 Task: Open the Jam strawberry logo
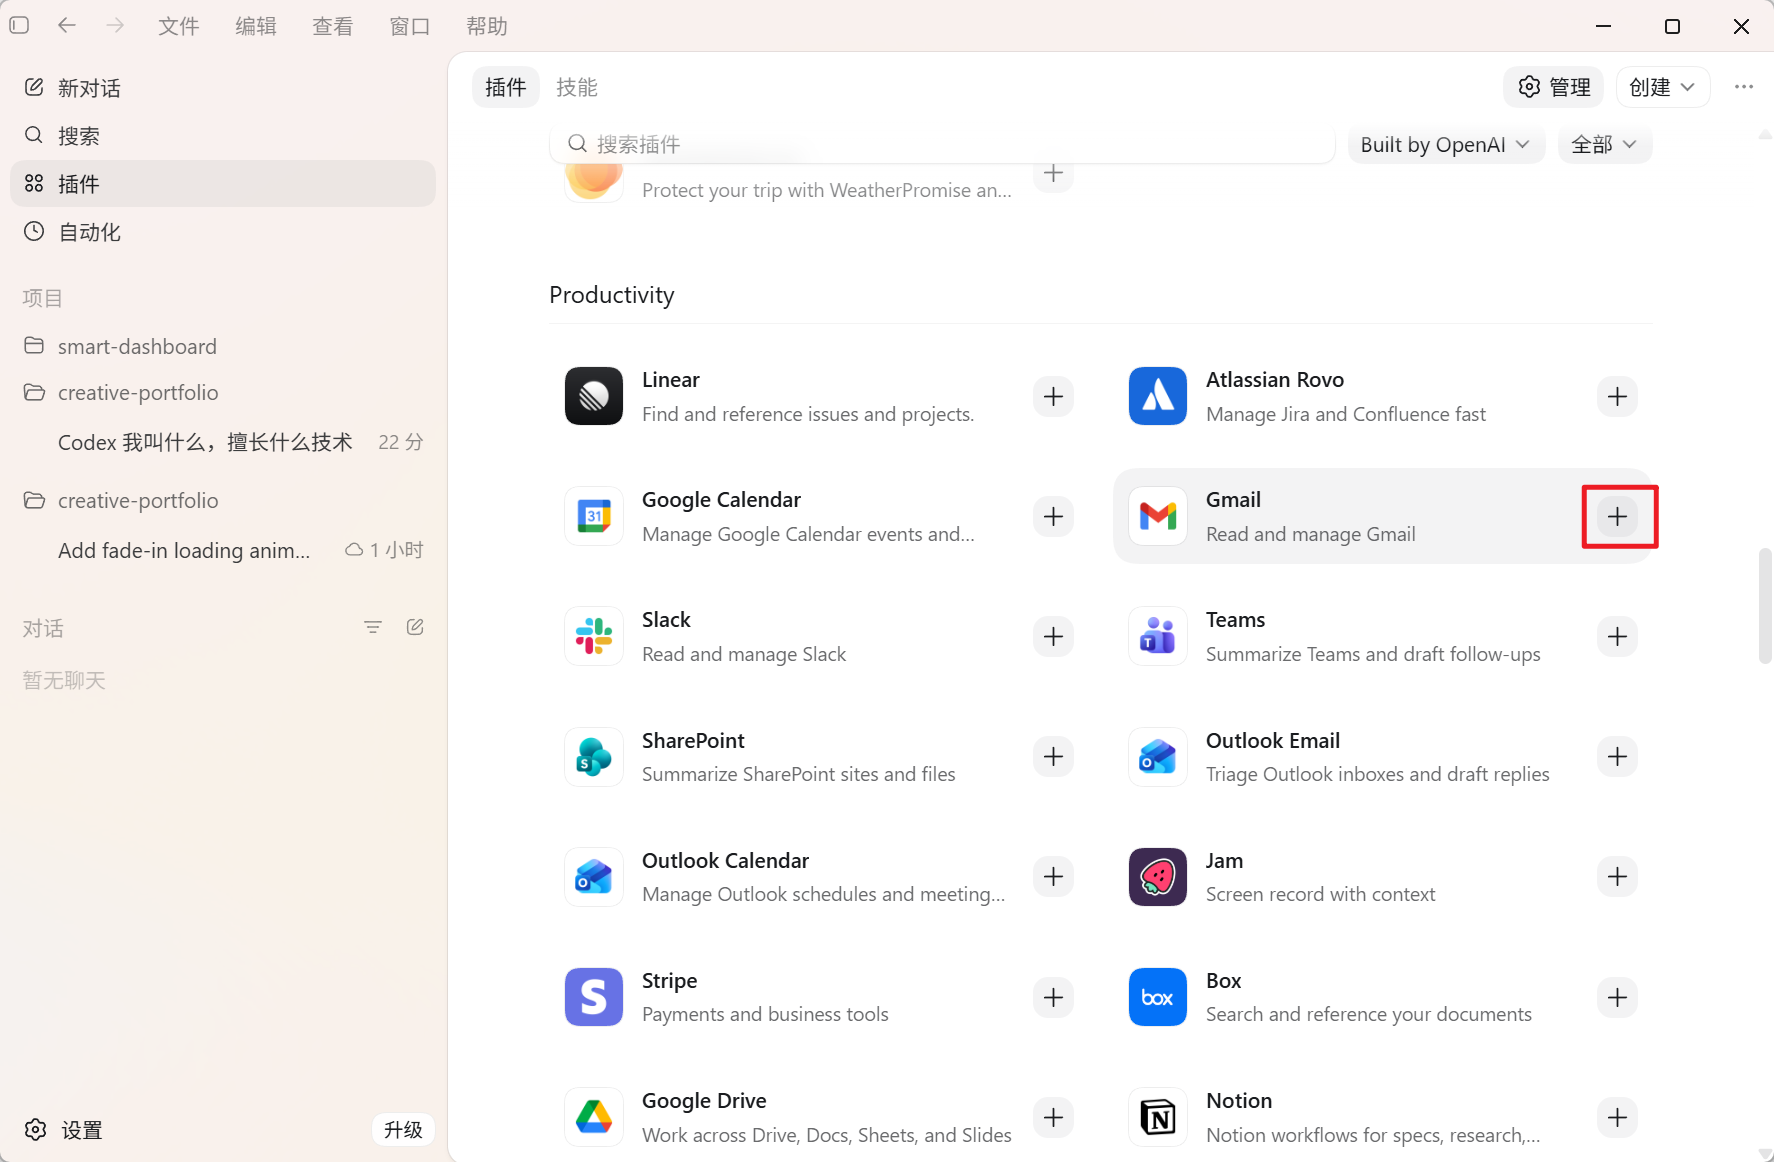(1158, 877)
